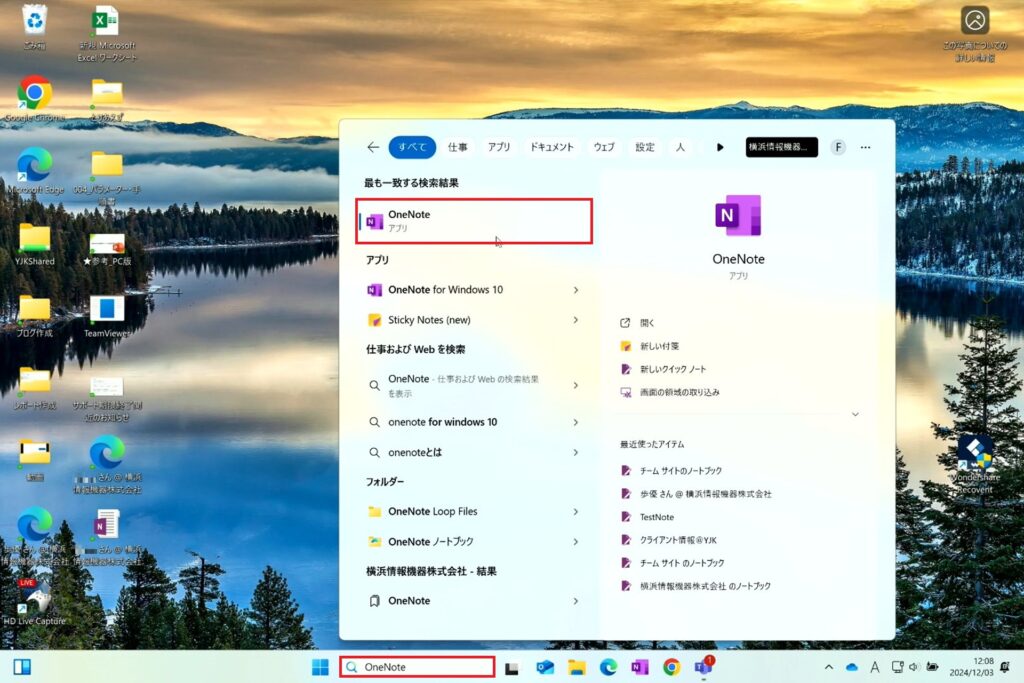Expand the OneNote Loop Files folder chevron
Viewport: 1024px width, 683px height.
pos(575,512)
